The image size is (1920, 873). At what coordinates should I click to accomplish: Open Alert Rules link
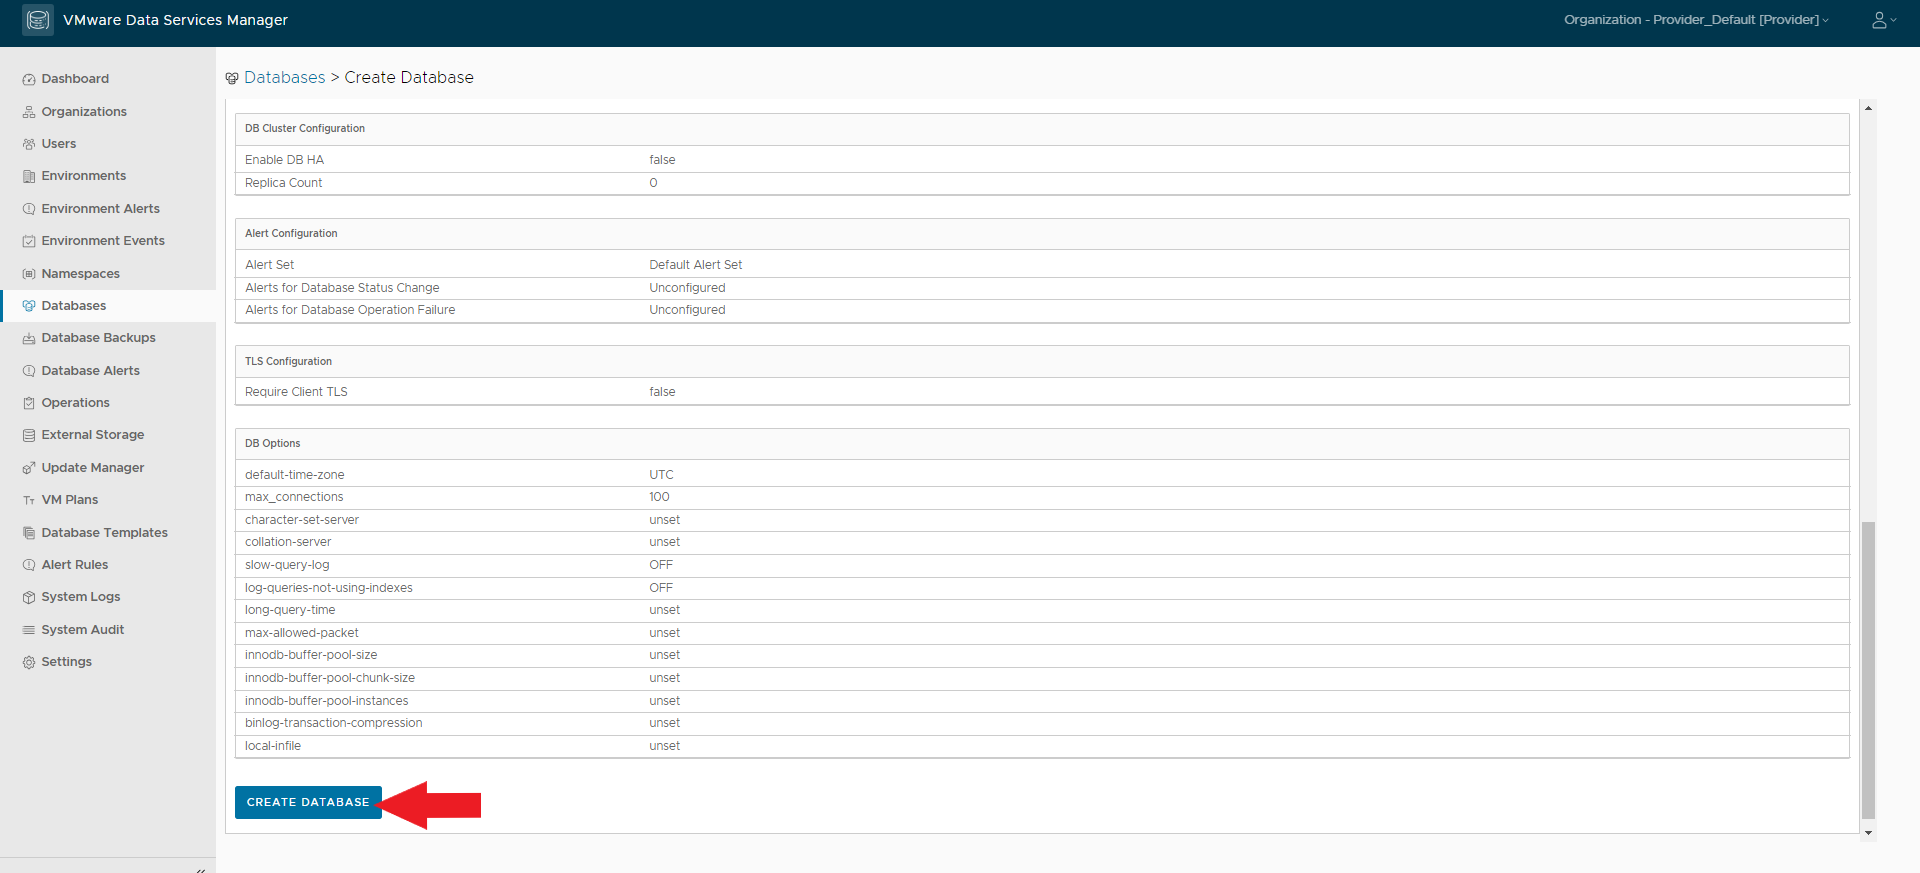[74, 565]
